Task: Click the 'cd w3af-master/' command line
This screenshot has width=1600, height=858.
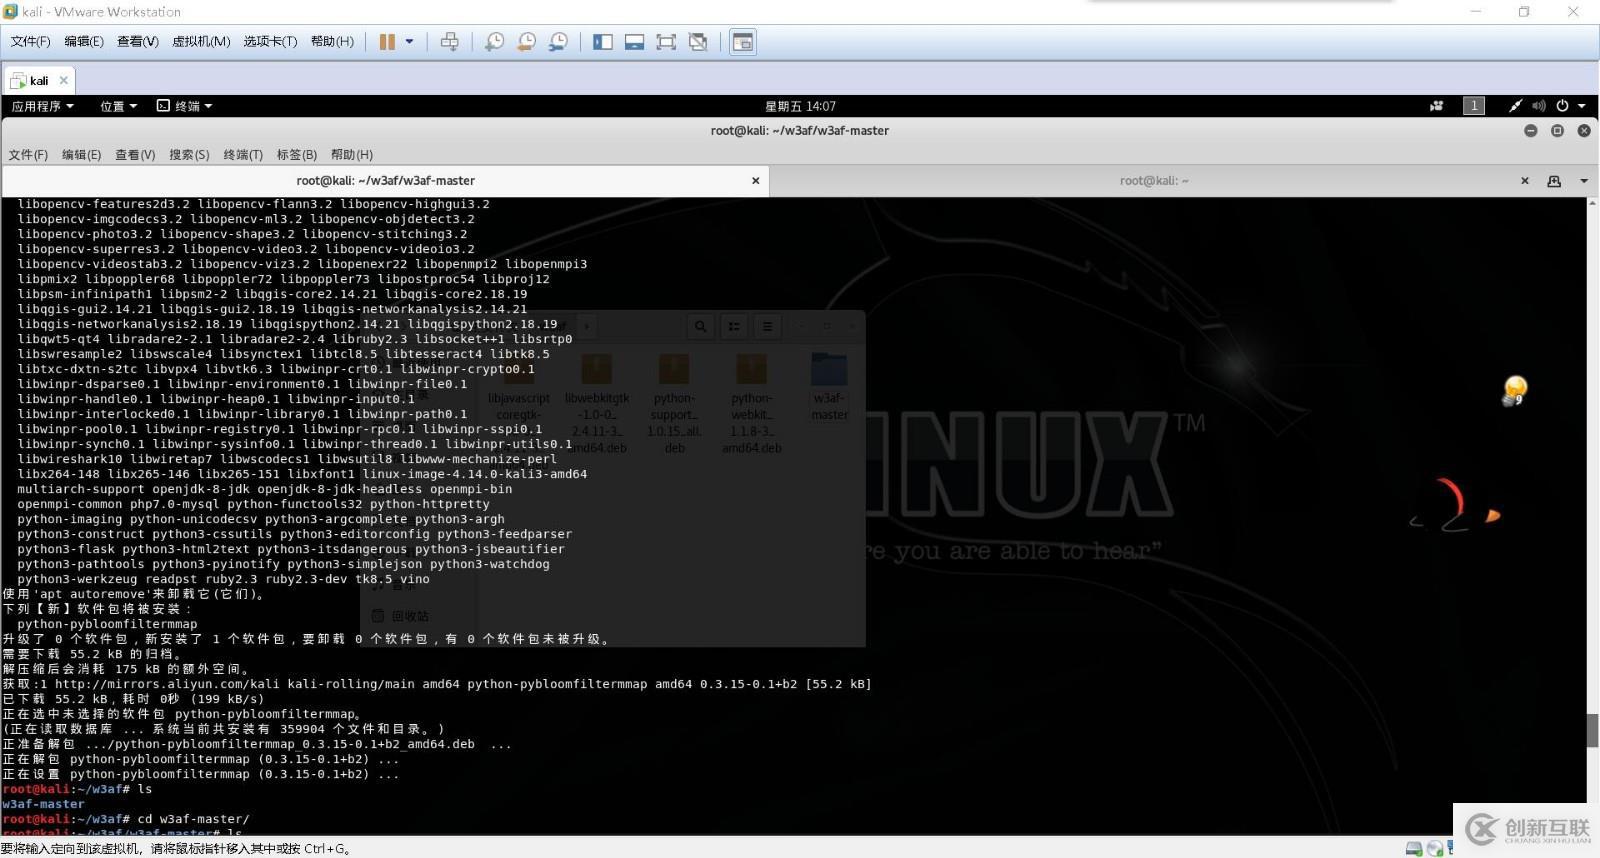Action: click(193, 819)
